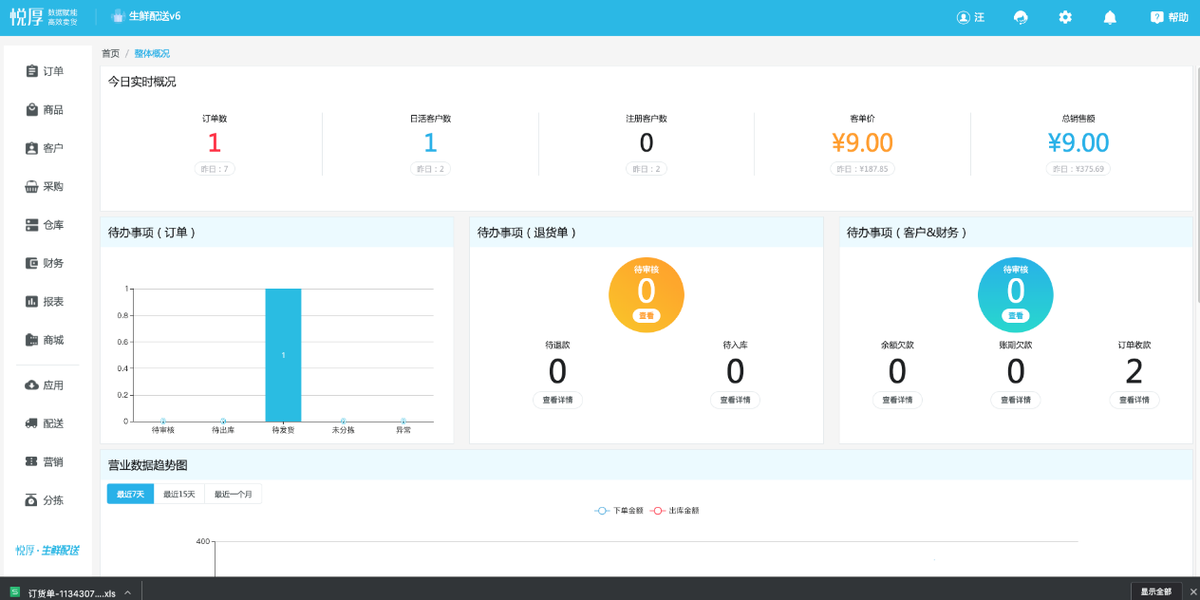Click 首页 breadcrumb link

pyautogui.click(x=110, y=54)
